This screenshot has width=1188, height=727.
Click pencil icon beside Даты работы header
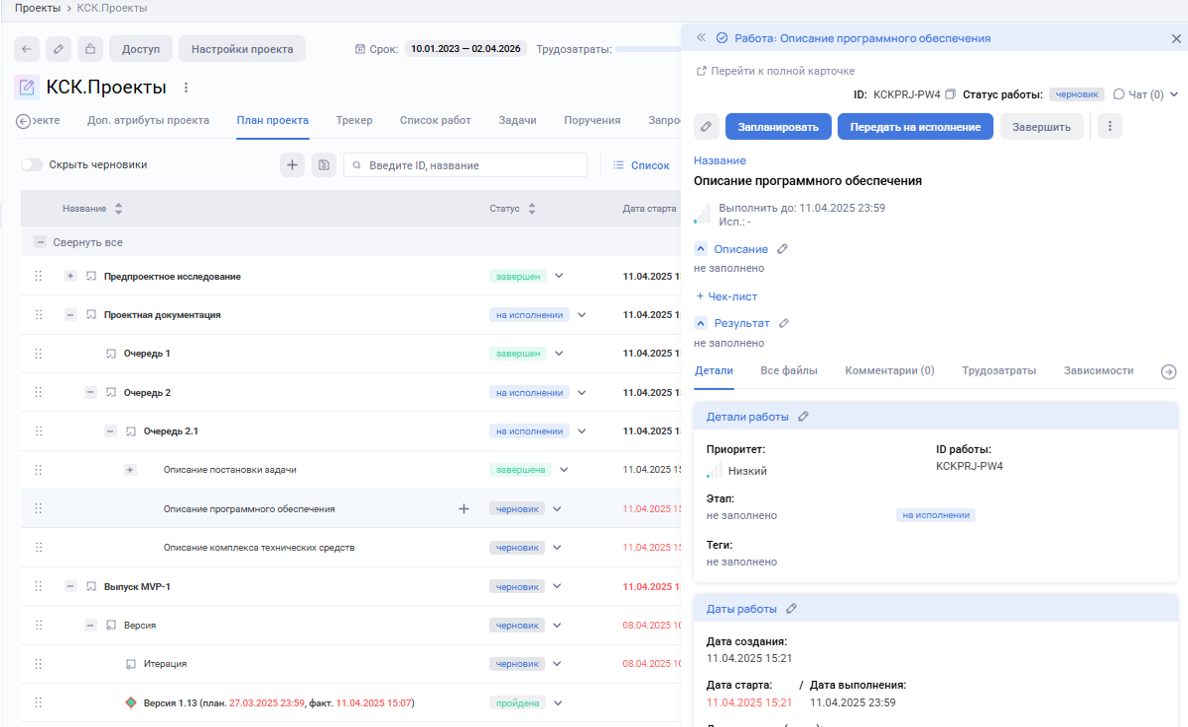click(791, 608)
